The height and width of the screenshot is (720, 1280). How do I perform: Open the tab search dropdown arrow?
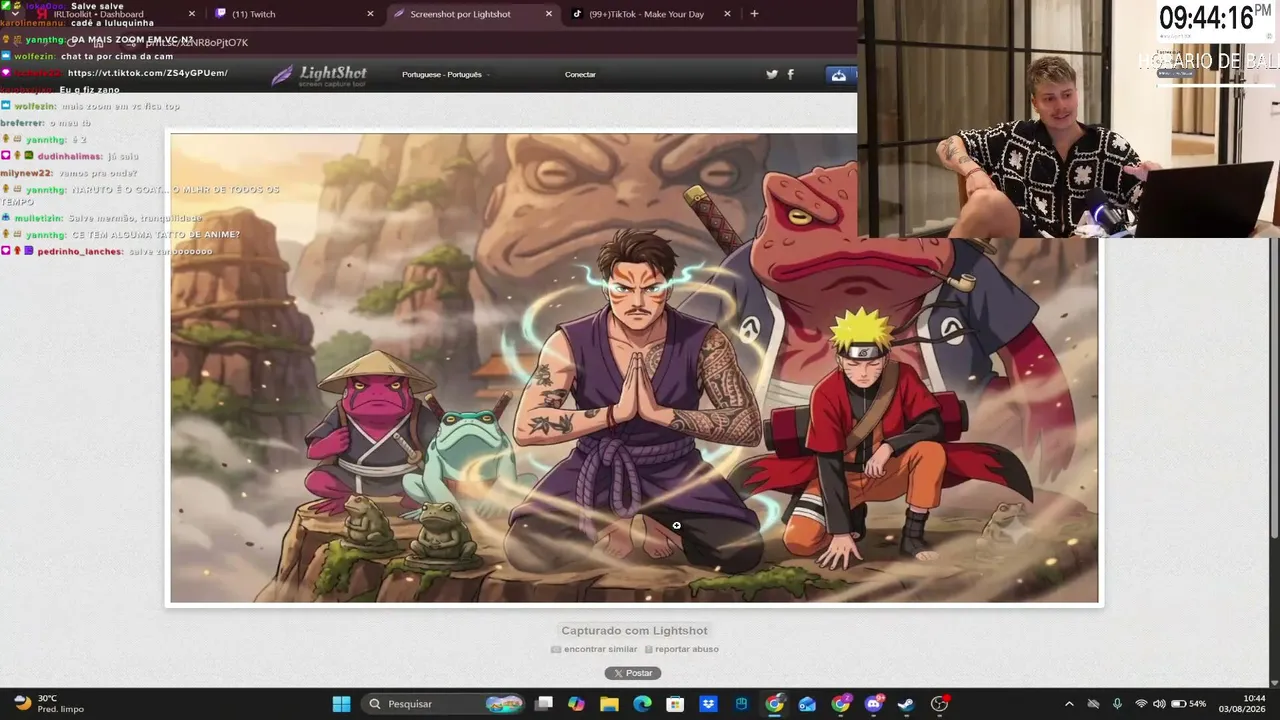(13, 14)
